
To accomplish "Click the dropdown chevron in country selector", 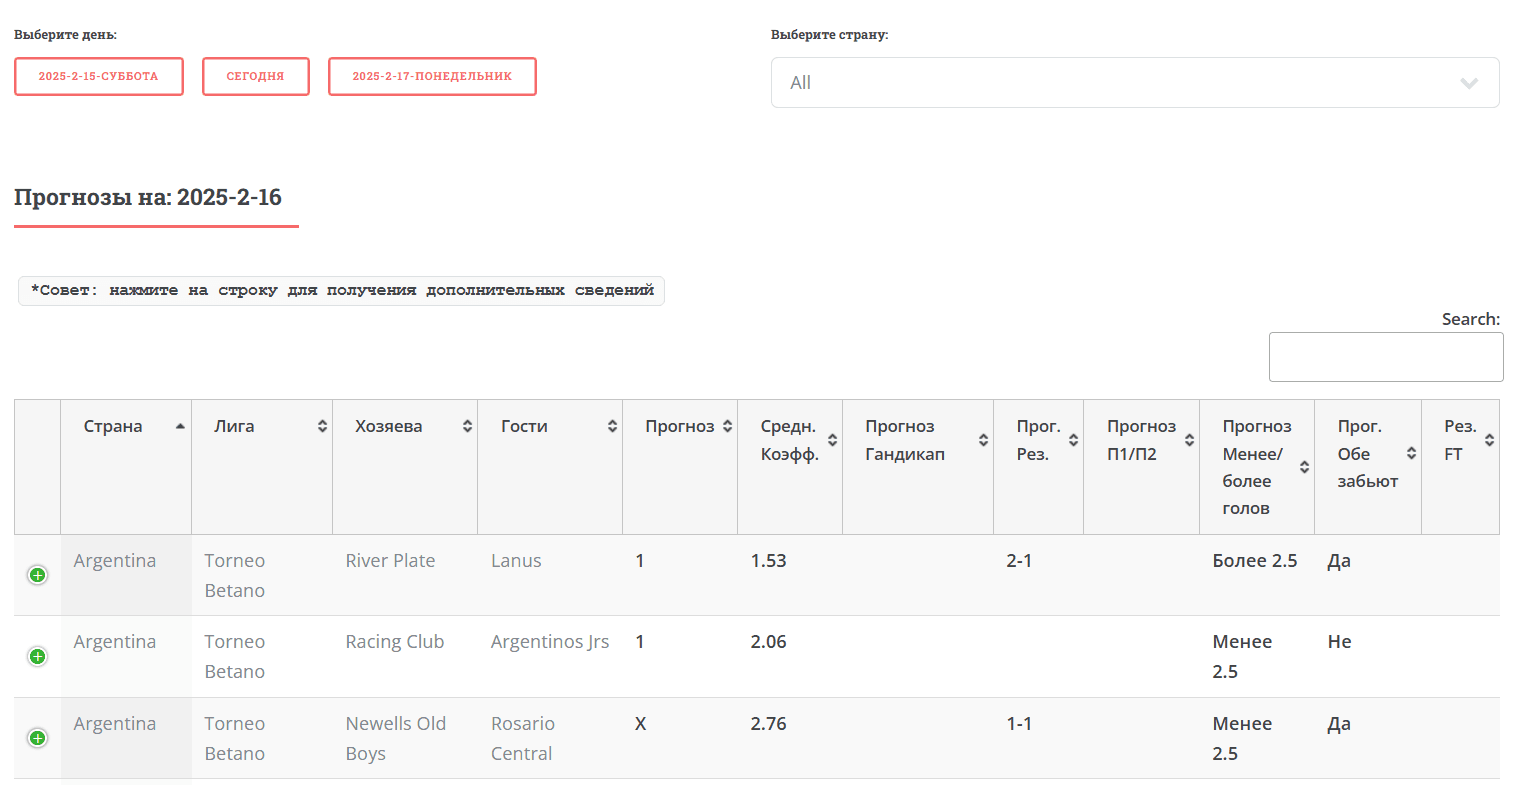I will (1469, 83).
